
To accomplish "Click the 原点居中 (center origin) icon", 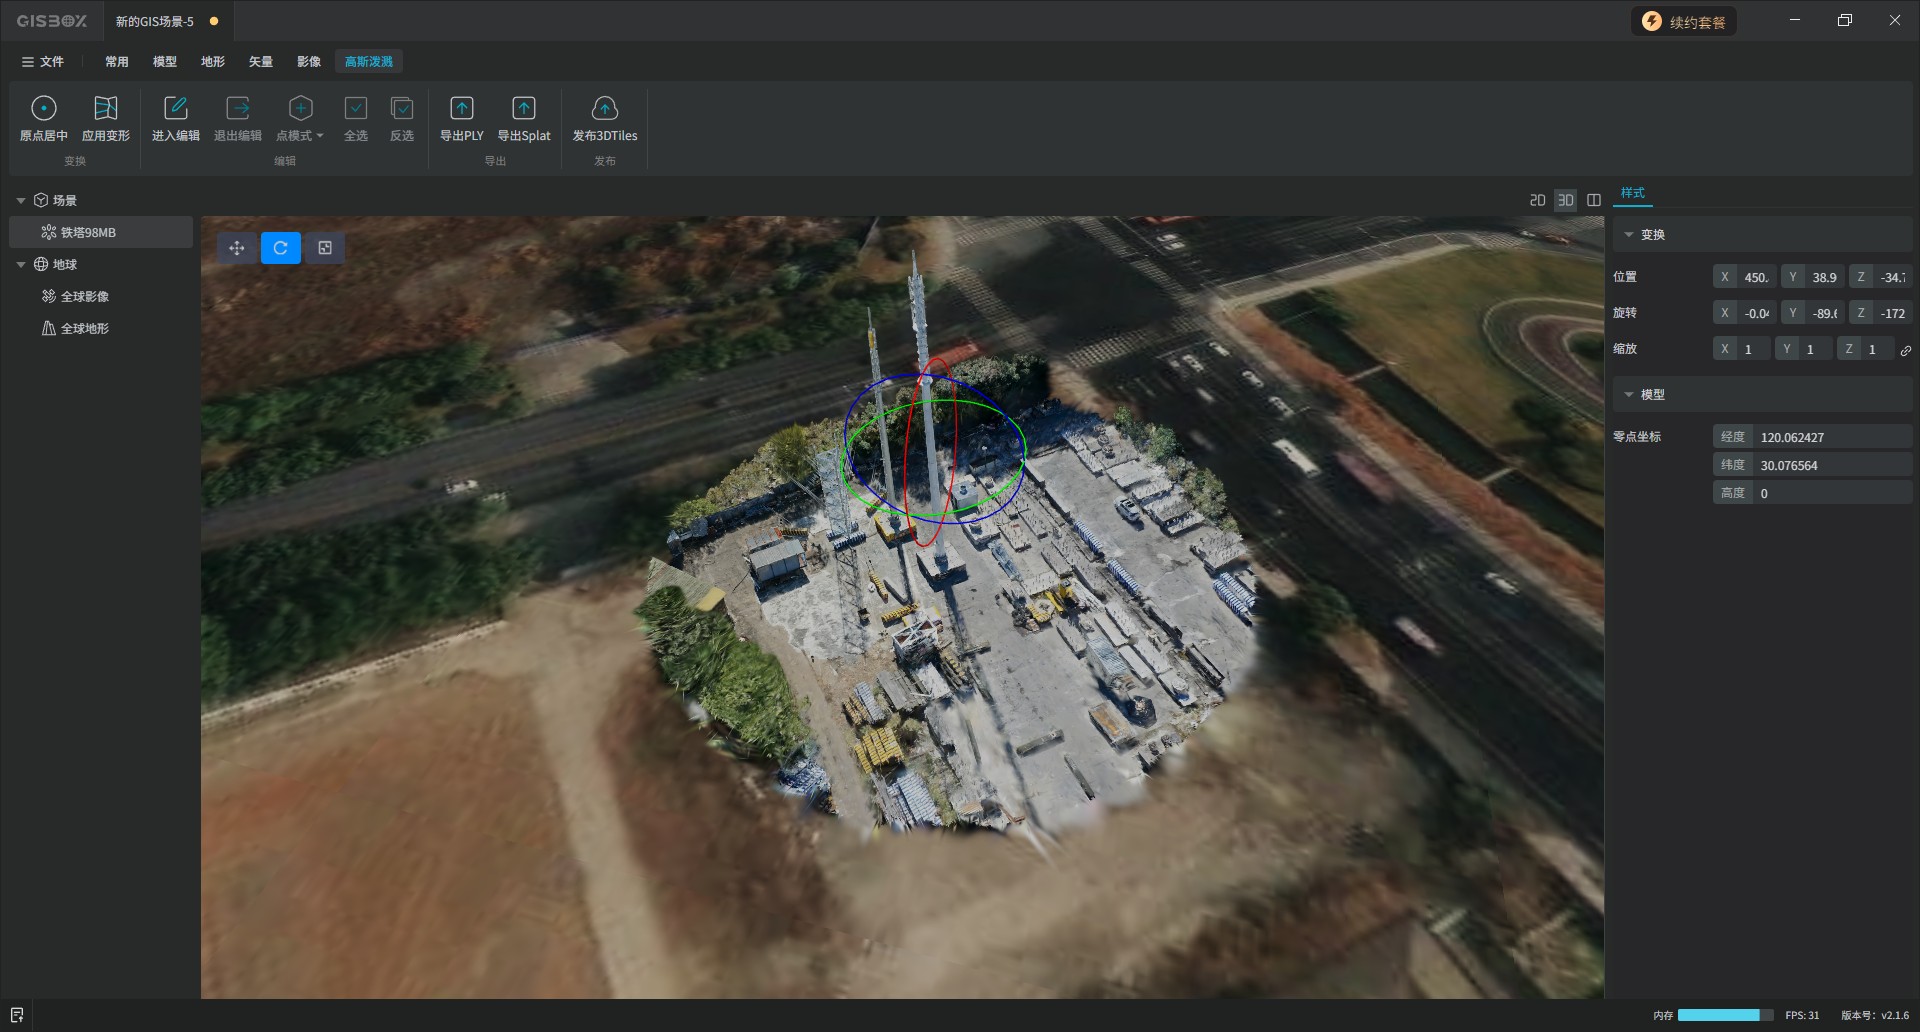I will pos(44,108).
